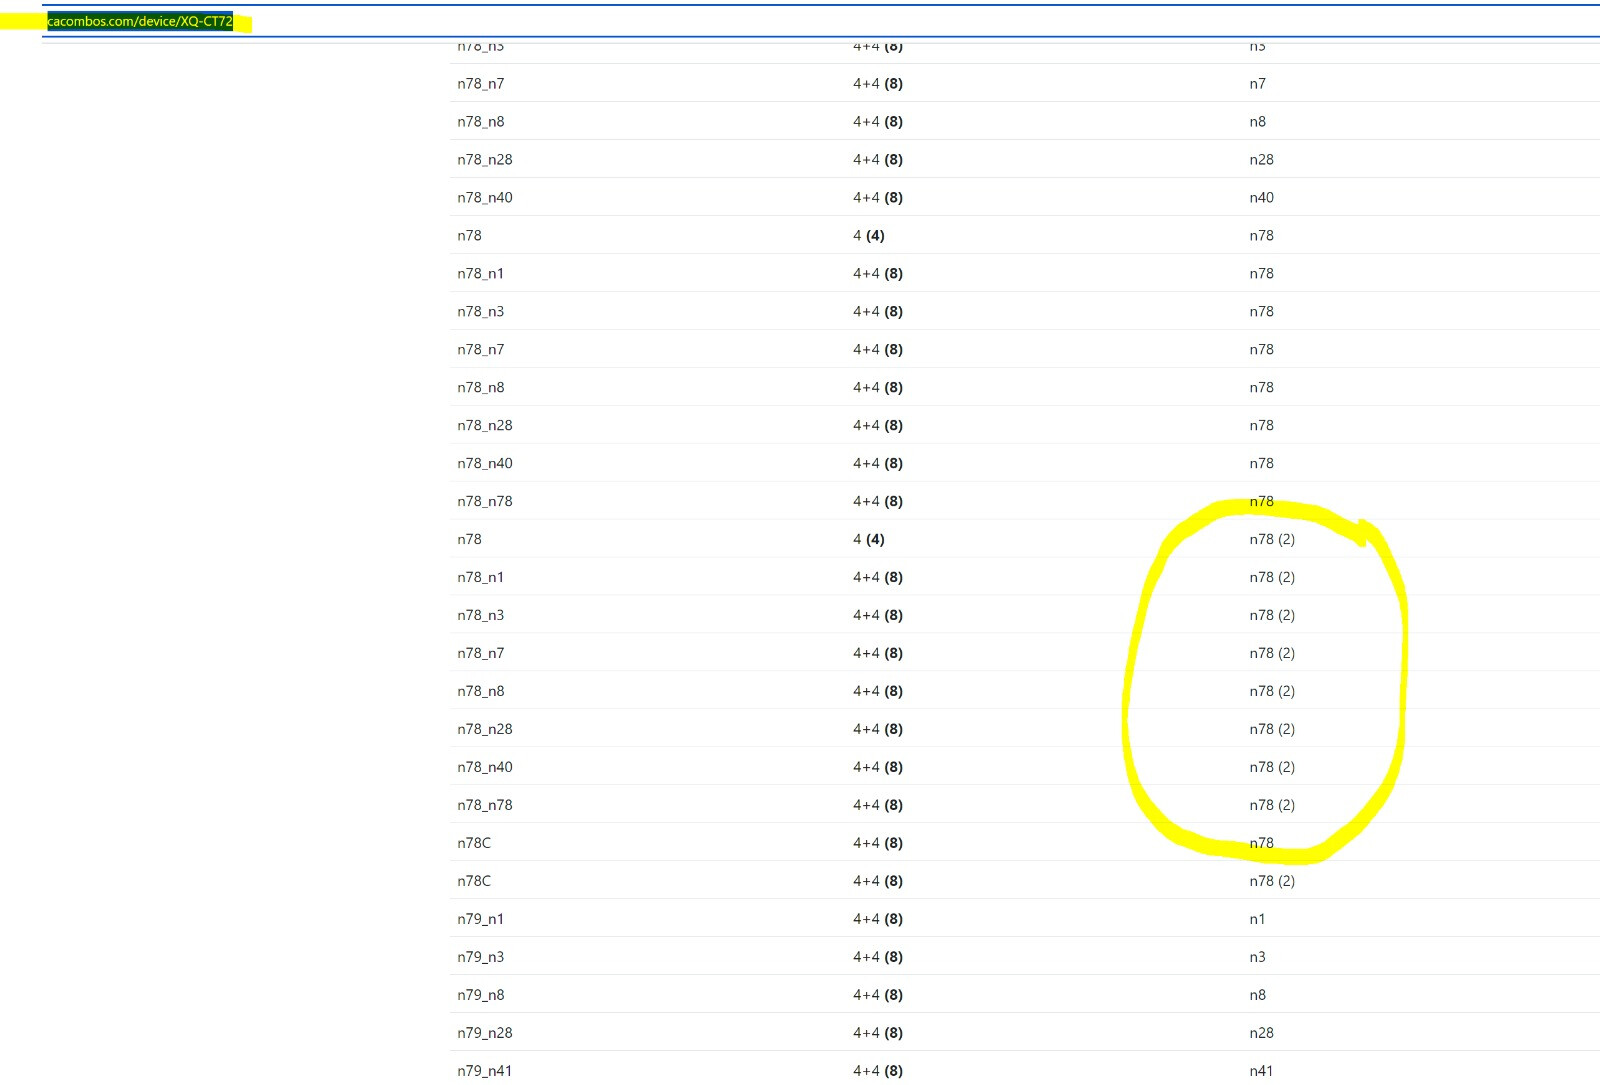Click the n79_n1 combo cell
The height and width of the screenshot is (1085, 1600).
tap(480, 919)
